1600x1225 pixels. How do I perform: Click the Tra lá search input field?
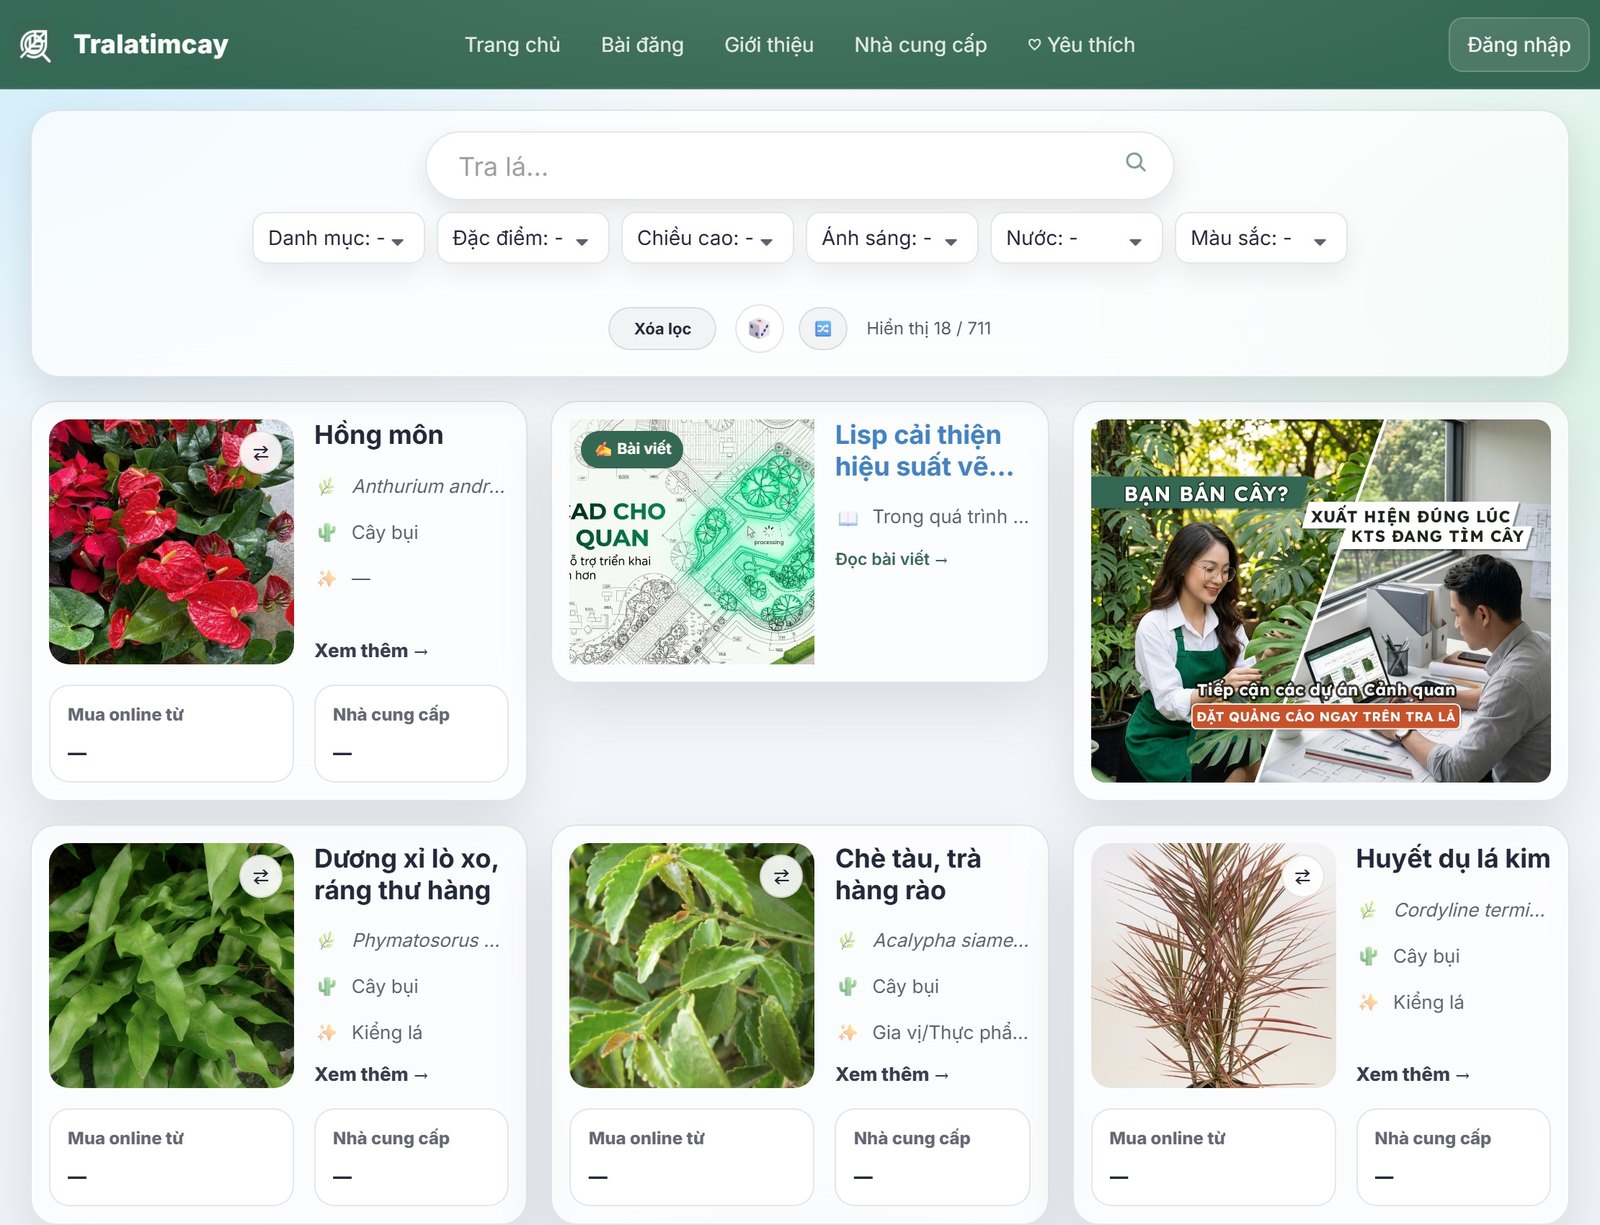click(799, 166)
